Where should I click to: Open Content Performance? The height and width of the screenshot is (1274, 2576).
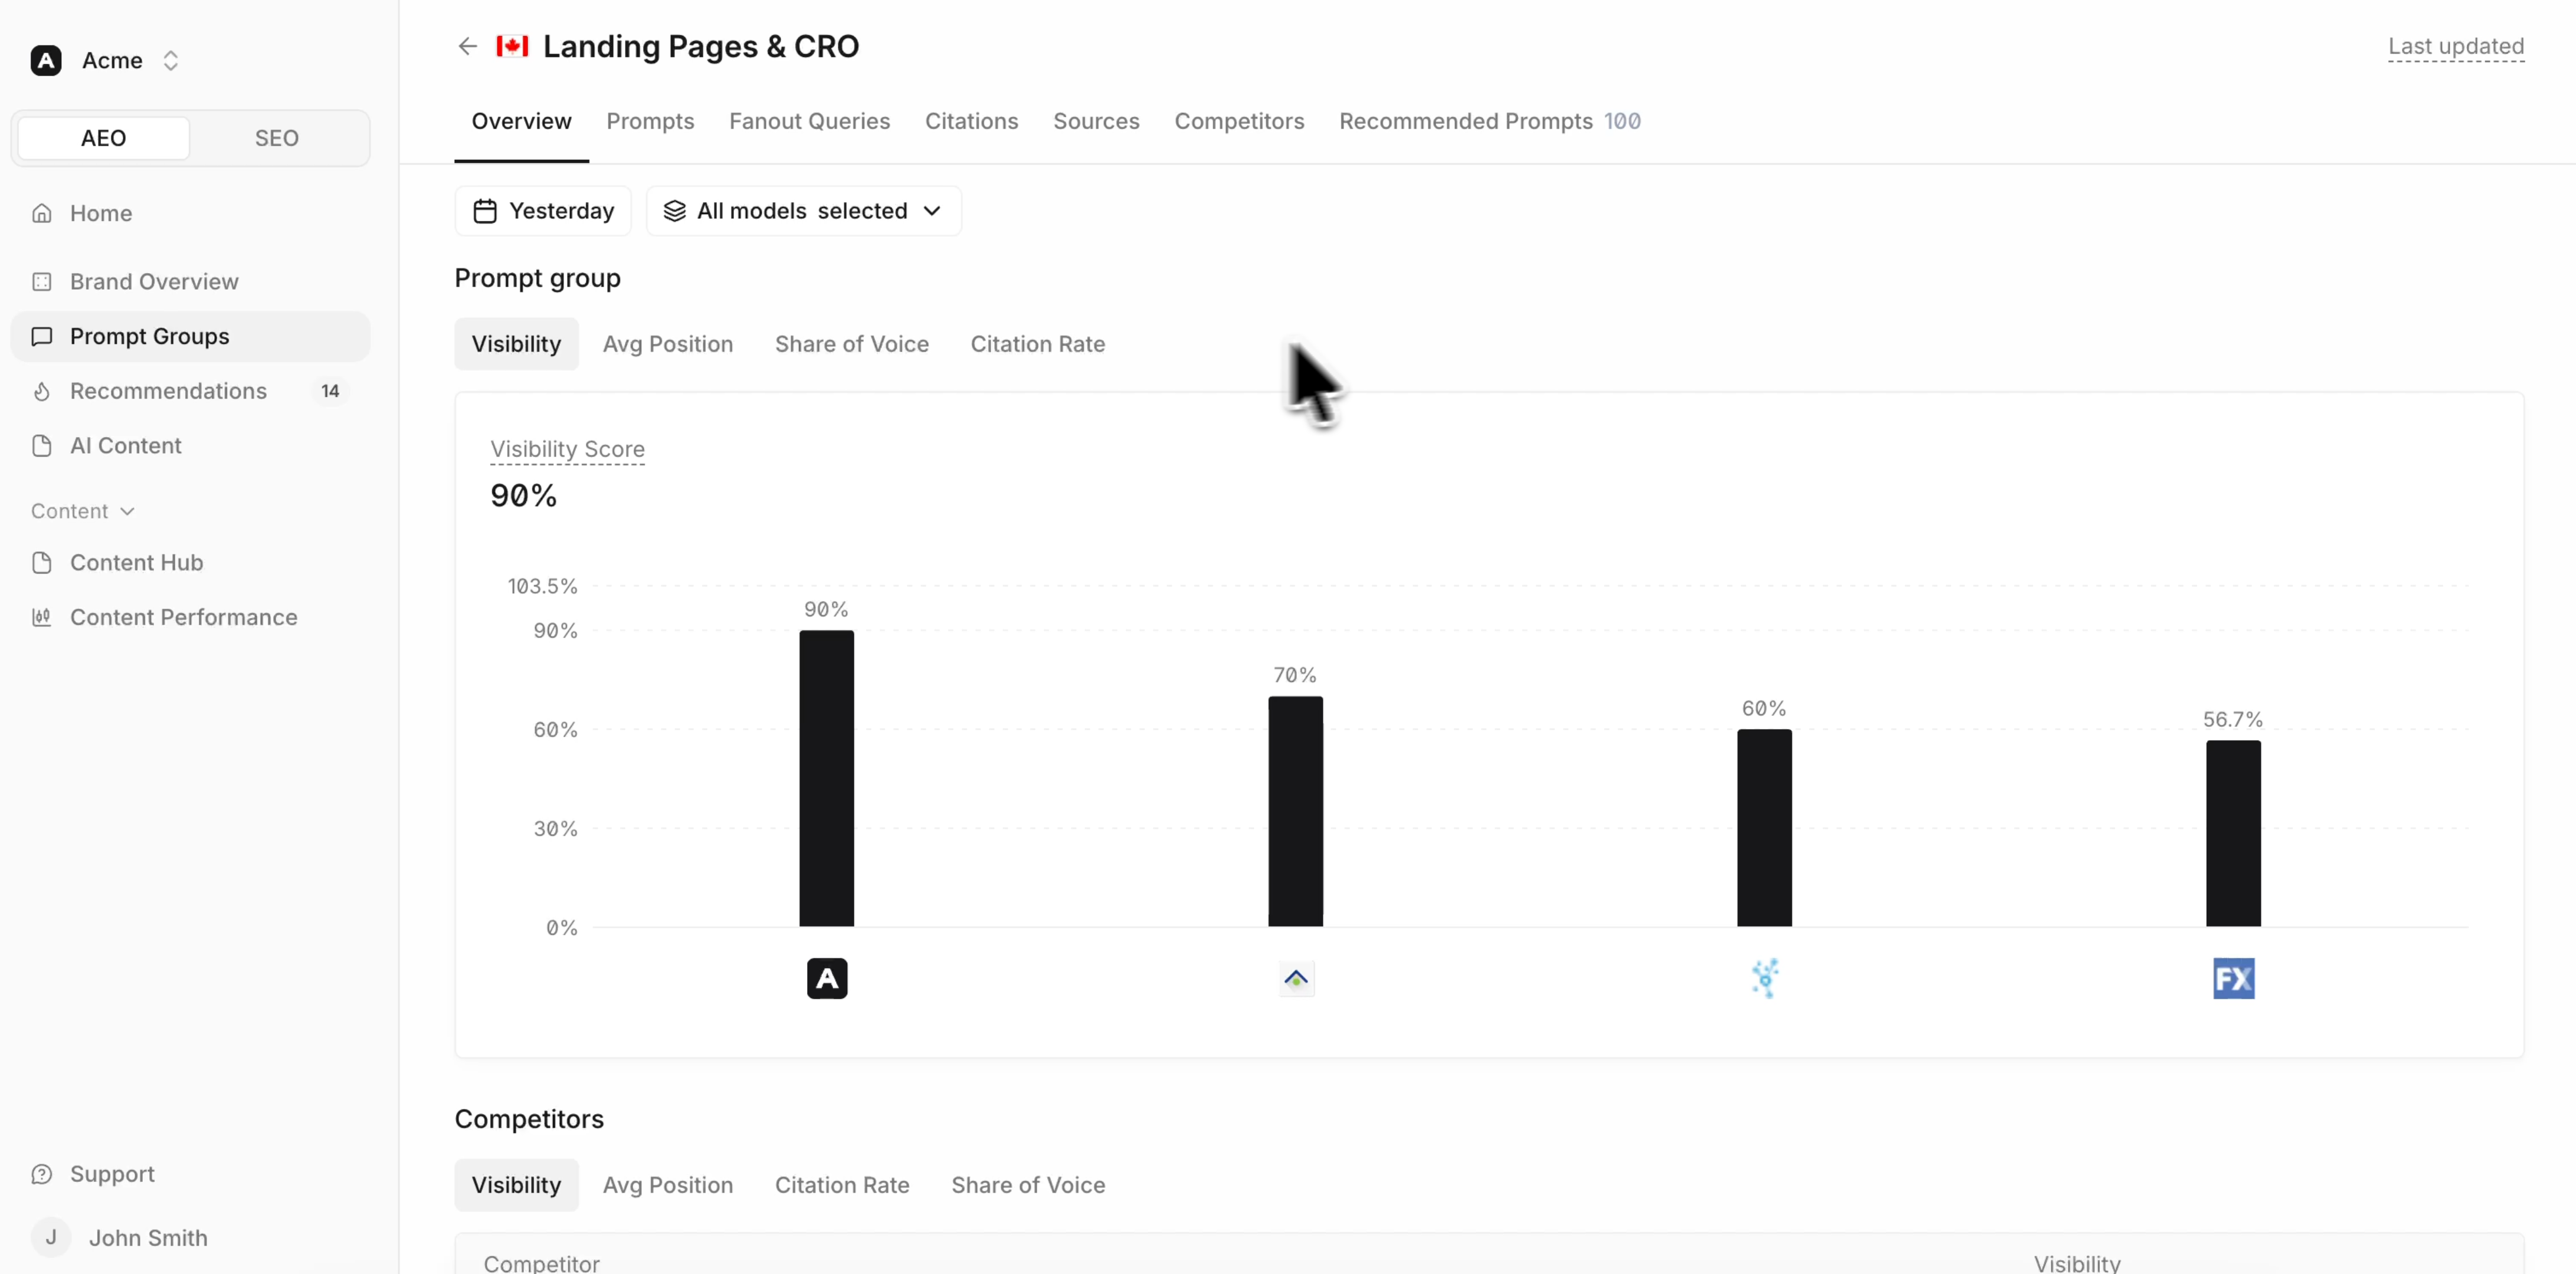point(190,617)
